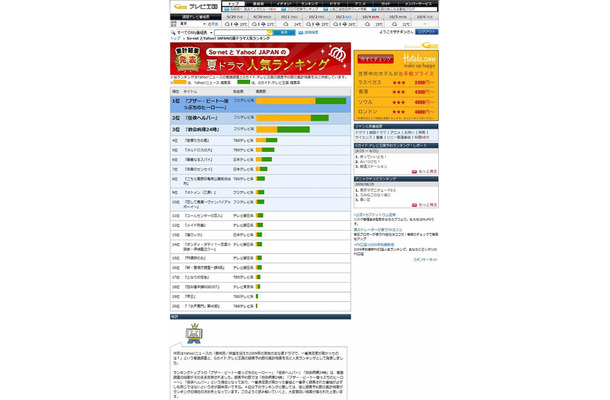Open the 番組表 navigation tab

click(258, 4)
